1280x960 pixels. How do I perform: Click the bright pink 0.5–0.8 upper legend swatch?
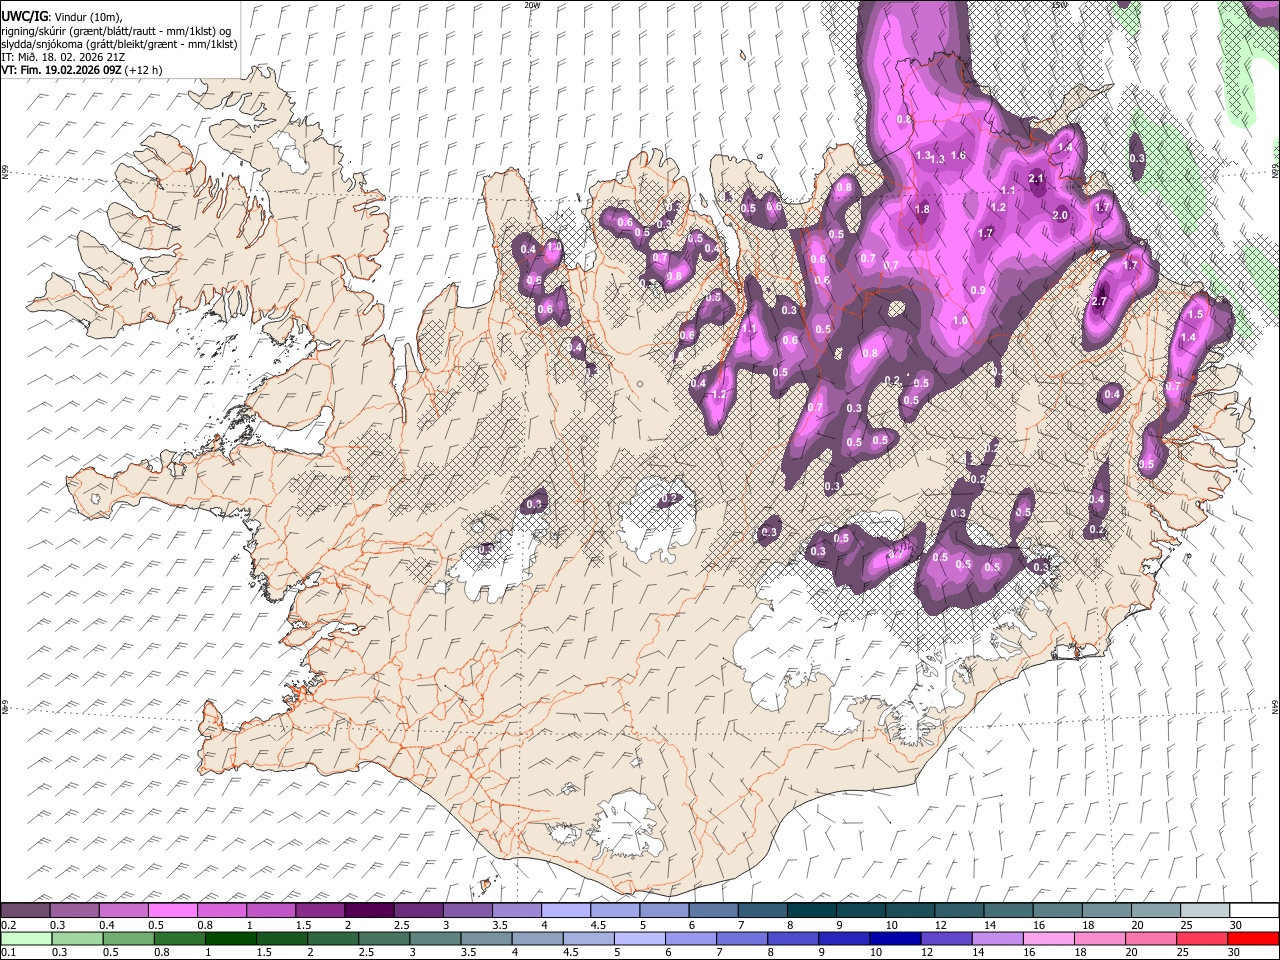[x=172, y=911]
